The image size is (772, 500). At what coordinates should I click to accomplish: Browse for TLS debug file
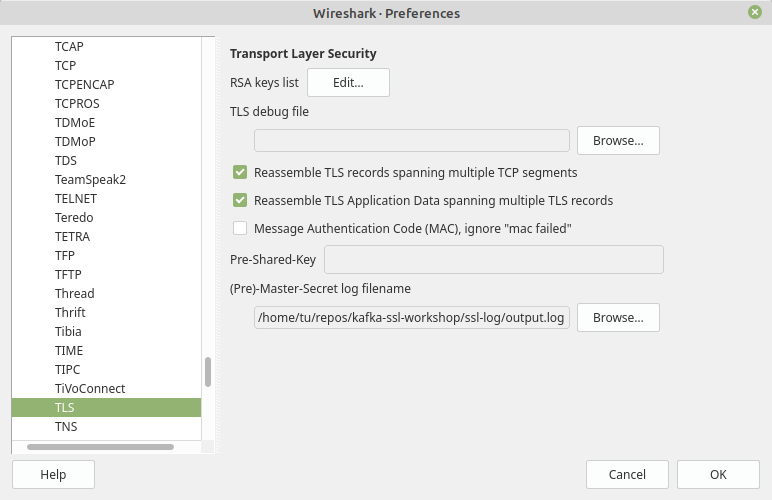pyautogui.click(x=618, y=140)
